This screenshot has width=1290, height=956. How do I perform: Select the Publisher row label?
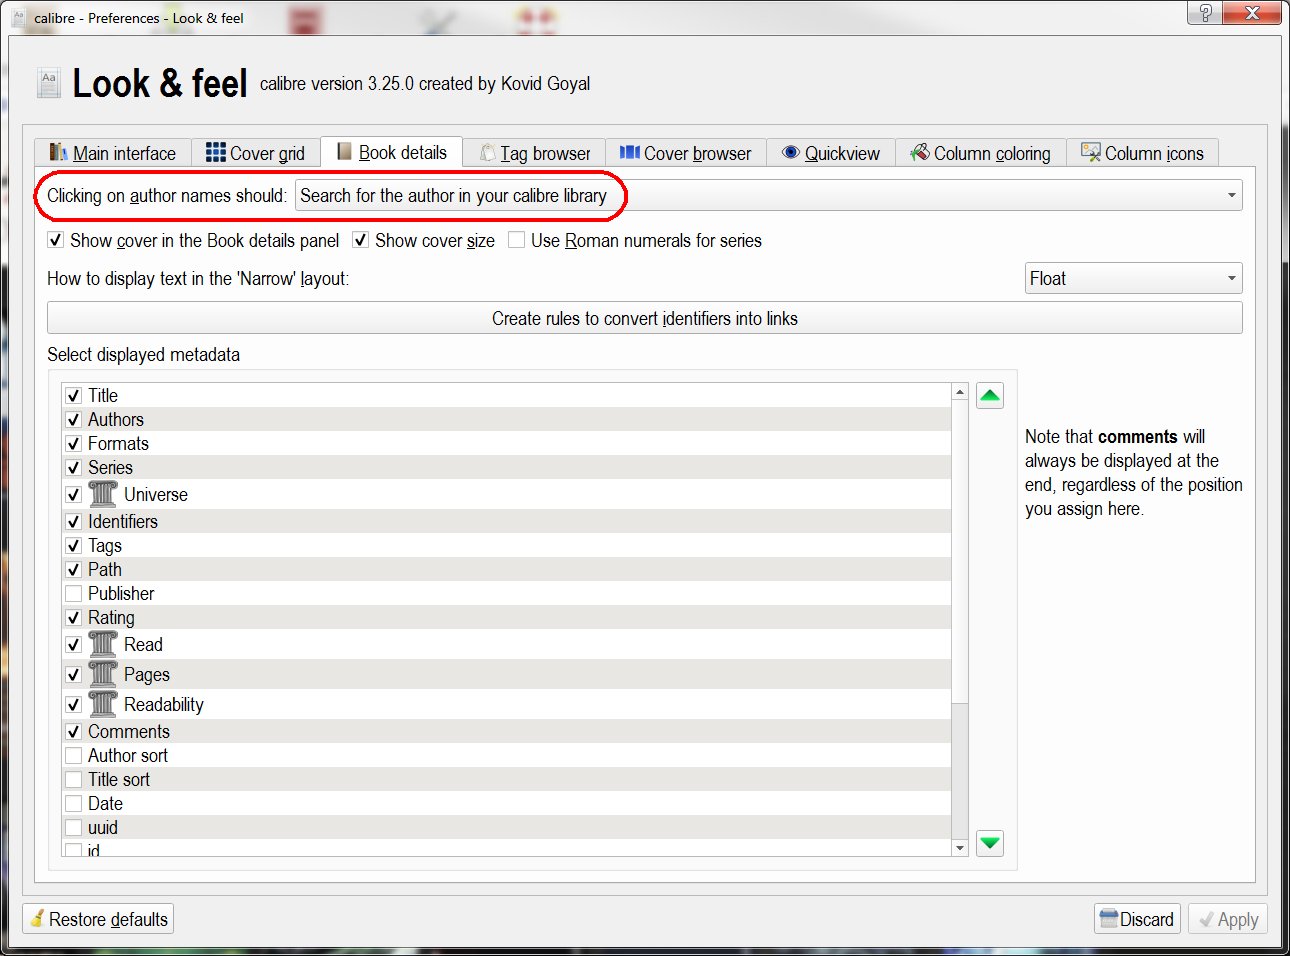point(121,593)
